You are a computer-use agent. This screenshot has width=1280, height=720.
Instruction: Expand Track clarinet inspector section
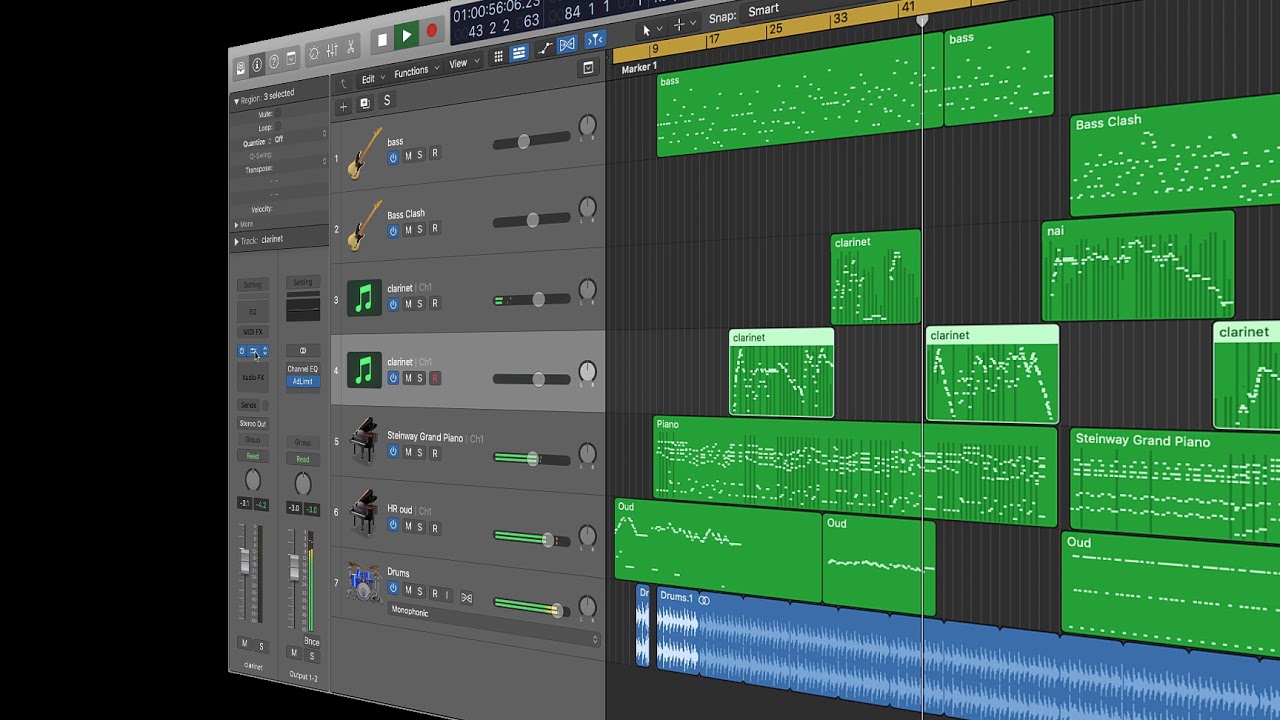(x=236, y=242)
